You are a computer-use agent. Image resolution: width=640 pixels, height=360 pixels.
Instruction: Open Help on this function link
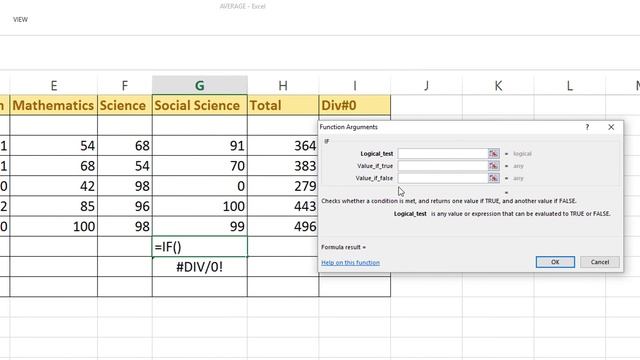click(350, 262)
